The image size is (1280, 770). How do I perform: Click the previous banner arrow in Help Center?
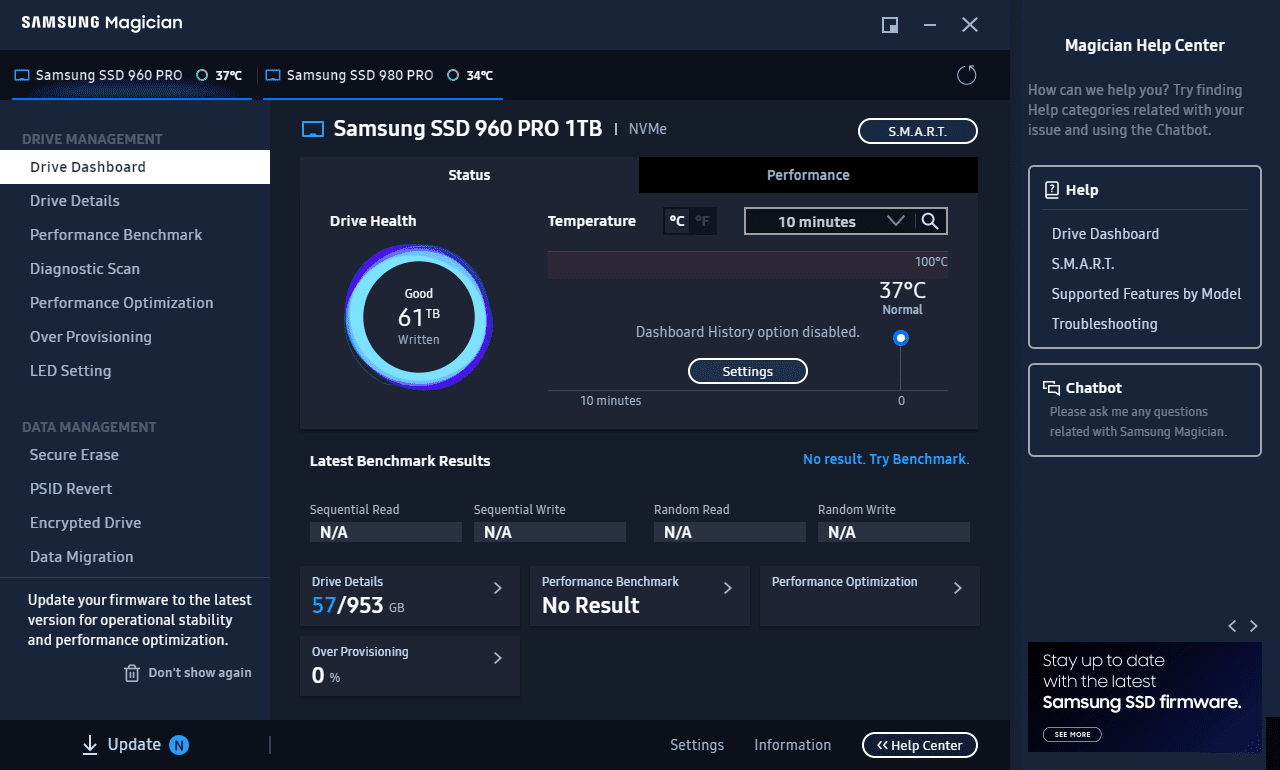coord(1232,626)
